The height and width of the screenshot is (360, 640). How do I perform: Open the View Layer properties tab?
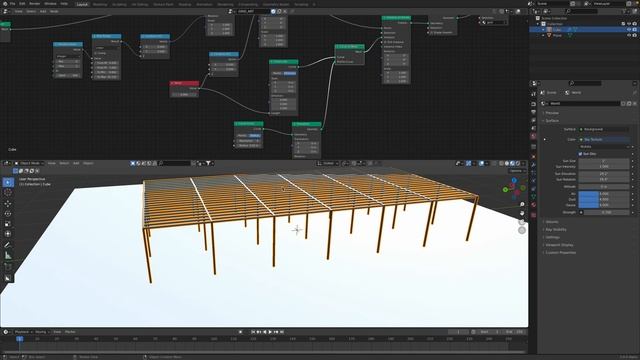click(533, 120)
